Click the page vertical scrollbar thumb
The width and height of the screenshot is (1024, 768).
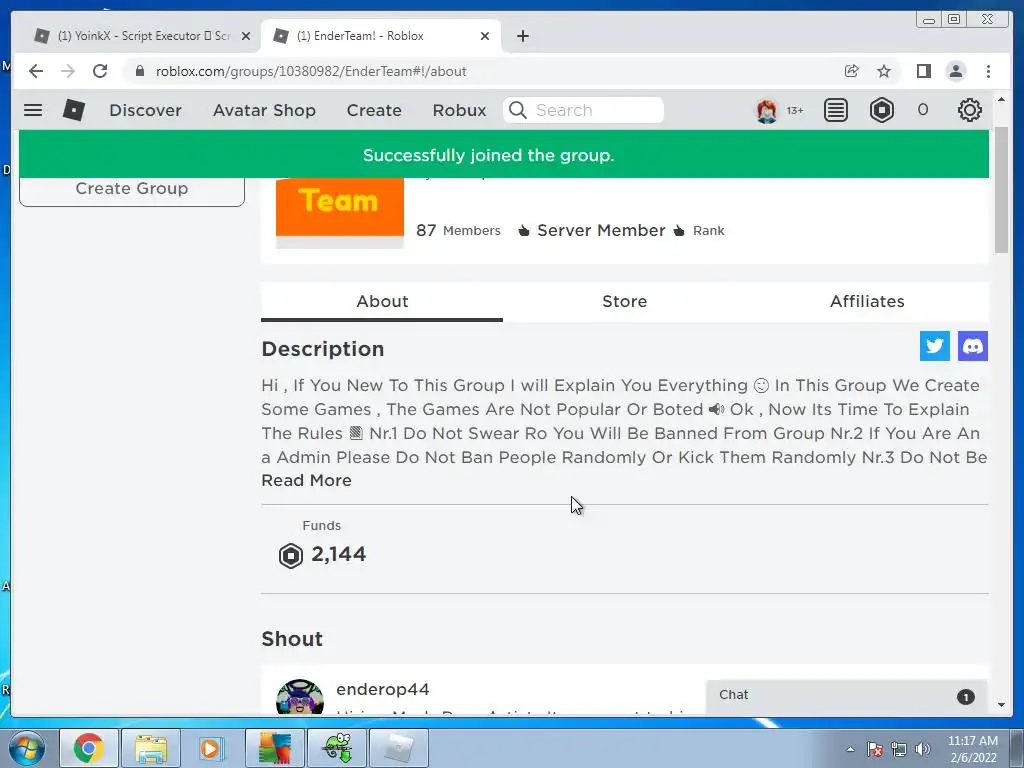[1001, 189]
